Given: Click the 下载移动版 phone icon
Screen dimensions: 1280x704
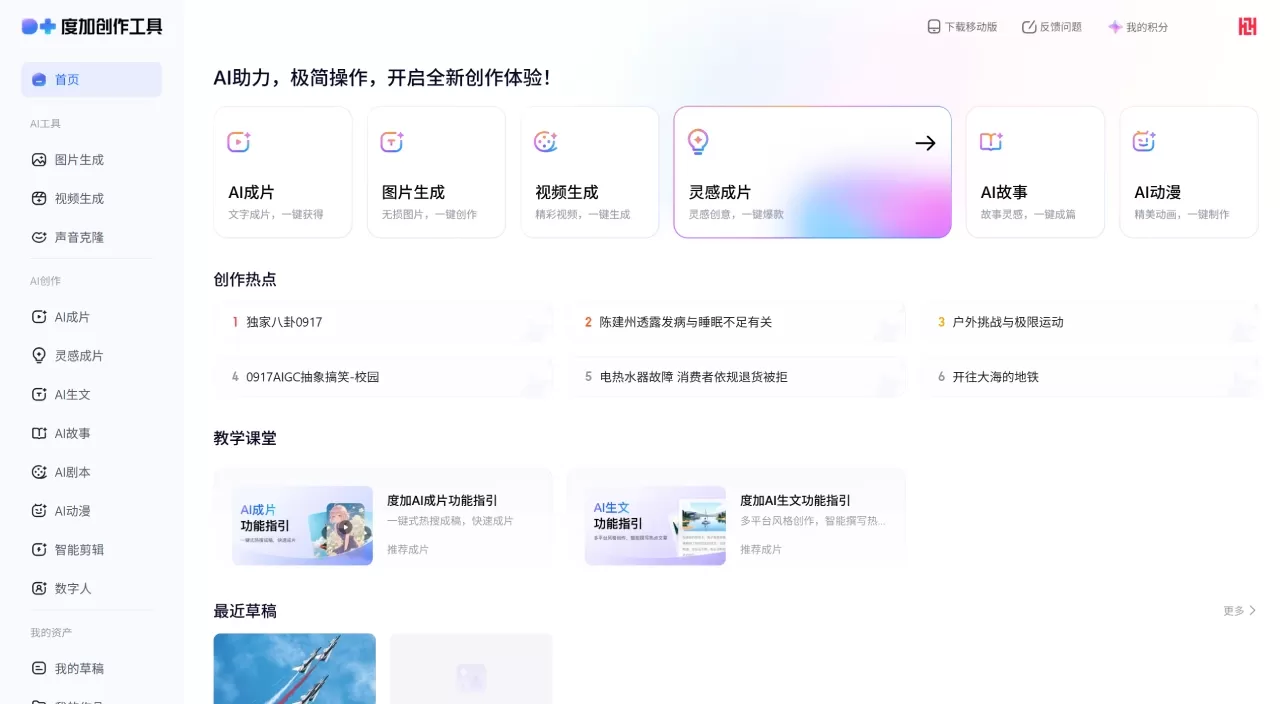Looking at the screenshot, I should point(934,27).
